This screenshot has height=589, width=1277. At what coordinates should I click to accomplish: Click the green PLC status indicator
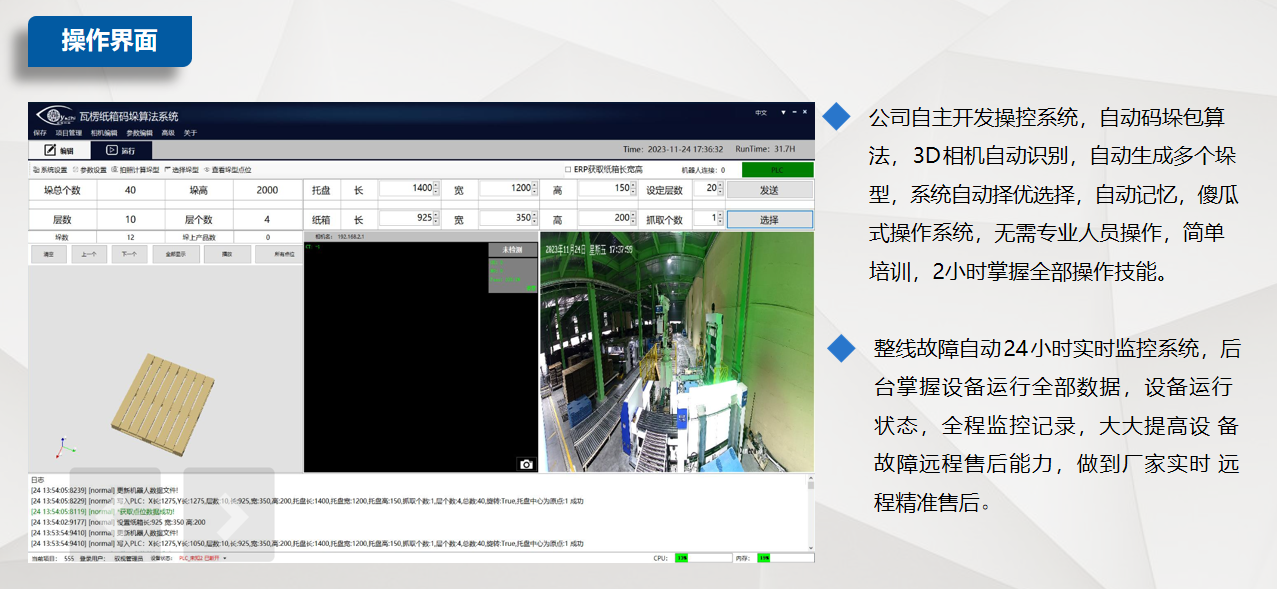(777, 170)
